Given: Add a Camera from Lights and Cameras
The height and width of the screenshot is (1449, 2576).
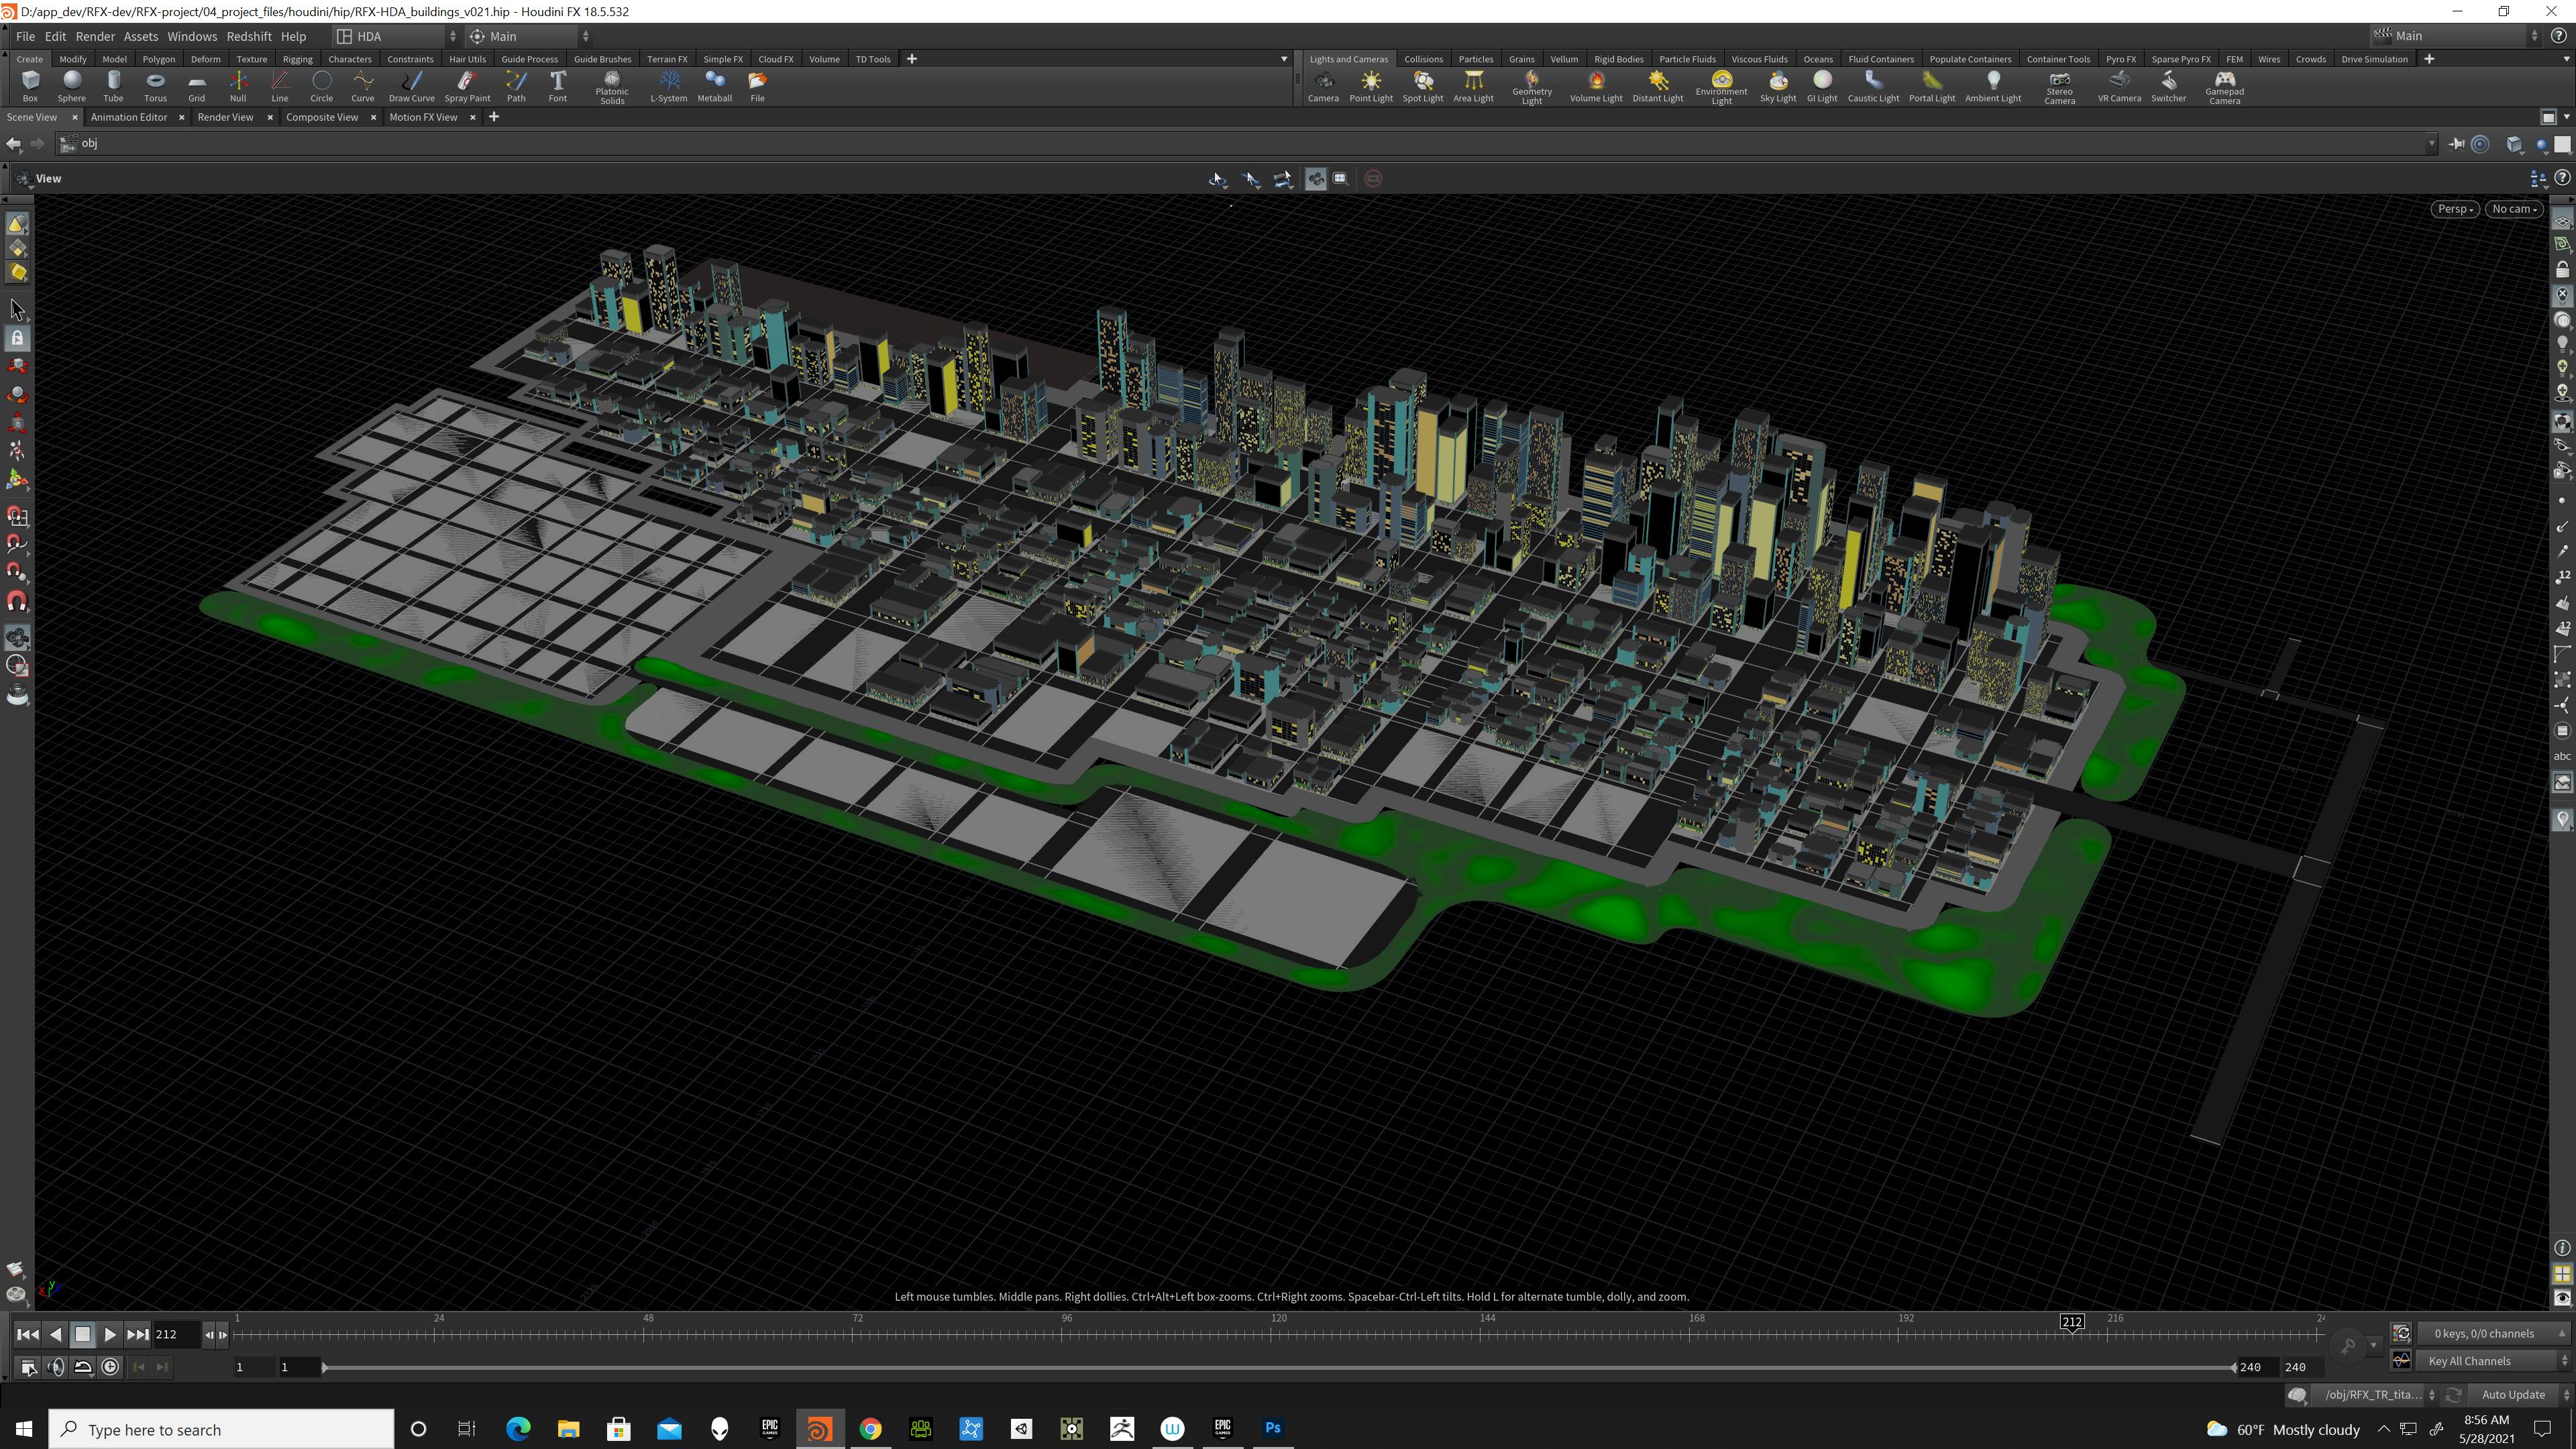Looking at the screenshot, I should (x=1323, y=86).
